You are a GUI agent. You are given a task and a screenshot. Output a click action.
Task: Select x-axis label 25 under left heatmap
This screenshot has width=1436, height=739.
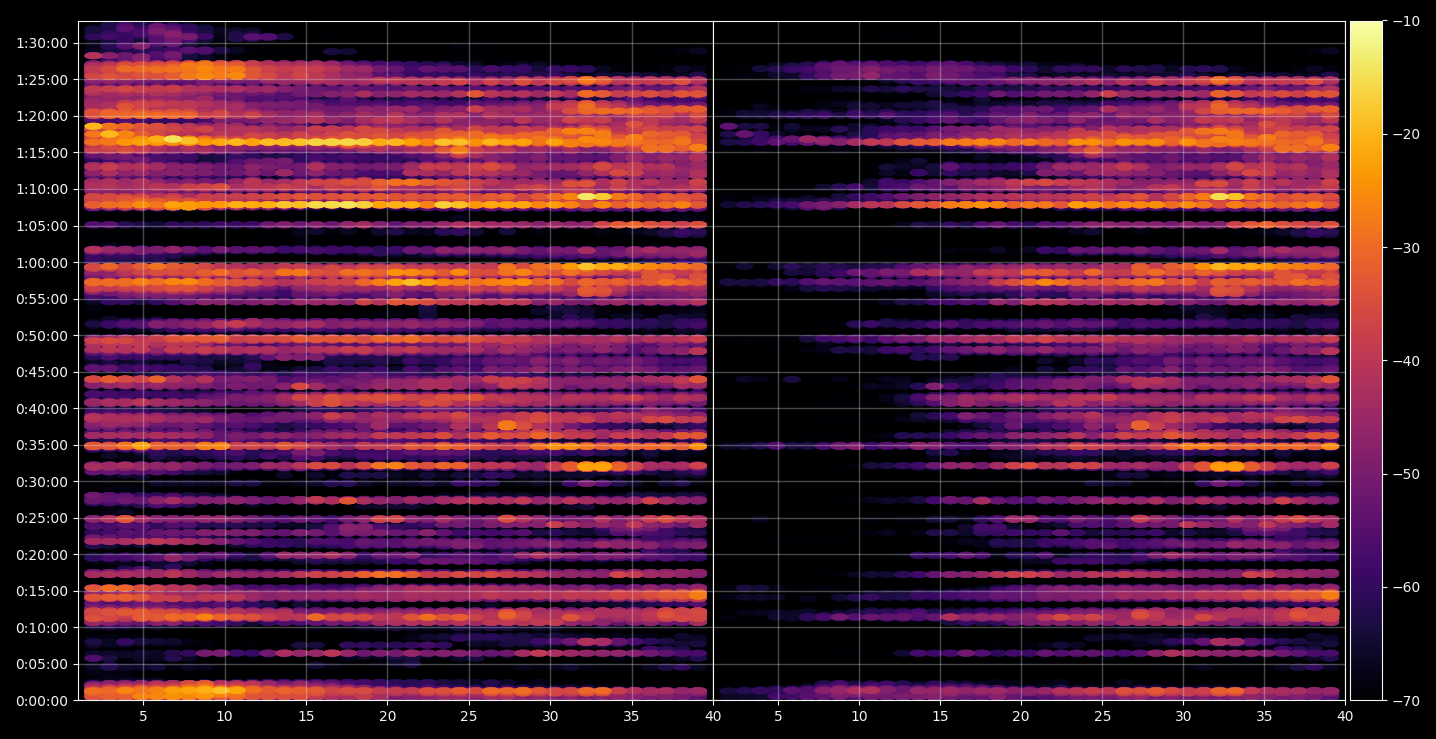469,717
